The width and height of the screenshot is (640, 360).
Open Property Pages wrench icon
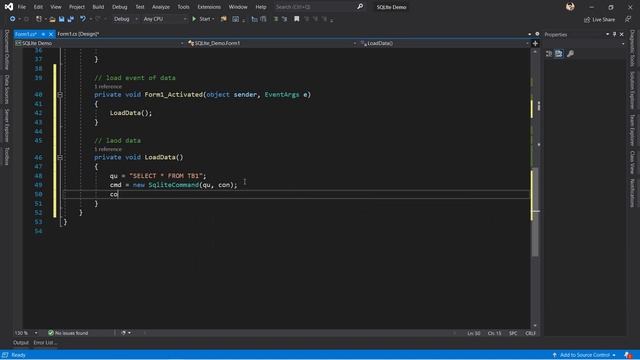pos(571,53)
